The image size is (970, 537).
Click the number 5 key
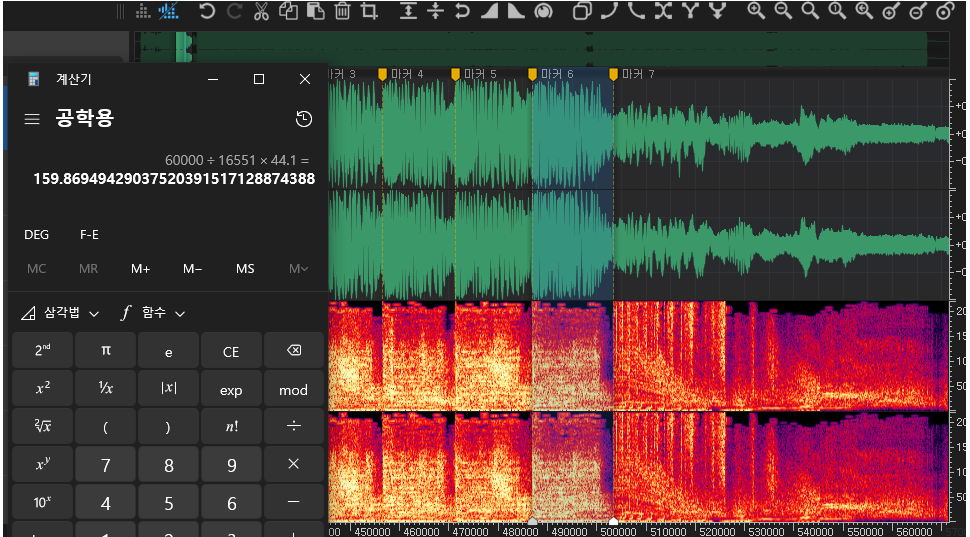[x=168, y=502]
